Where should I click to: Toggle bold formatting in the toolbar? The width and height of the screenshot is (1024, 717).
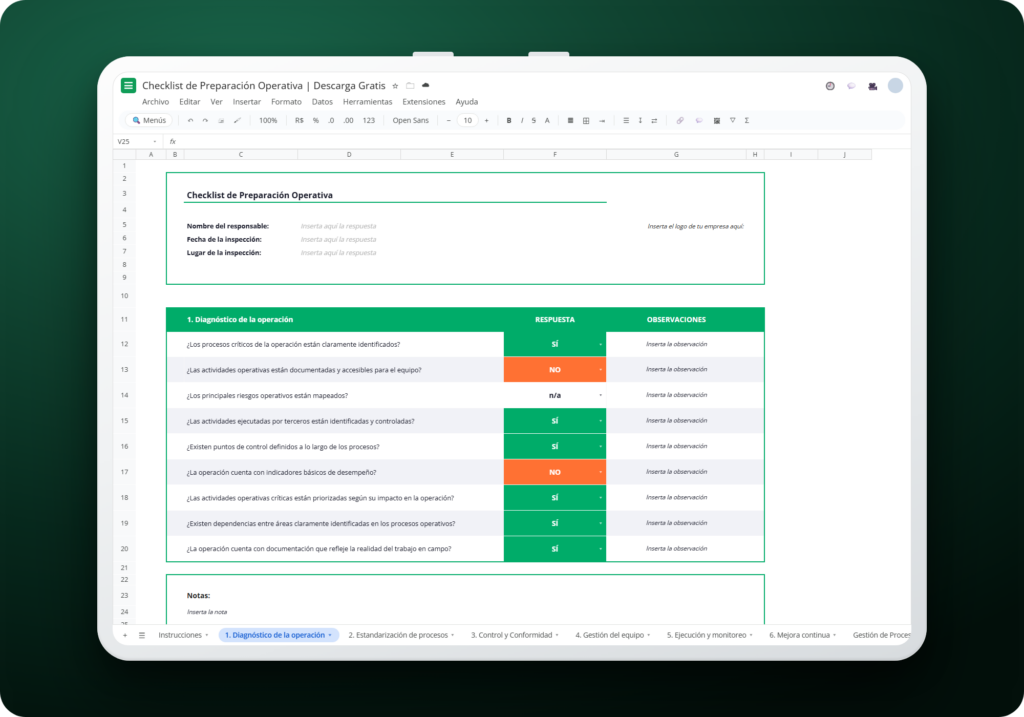509,121
